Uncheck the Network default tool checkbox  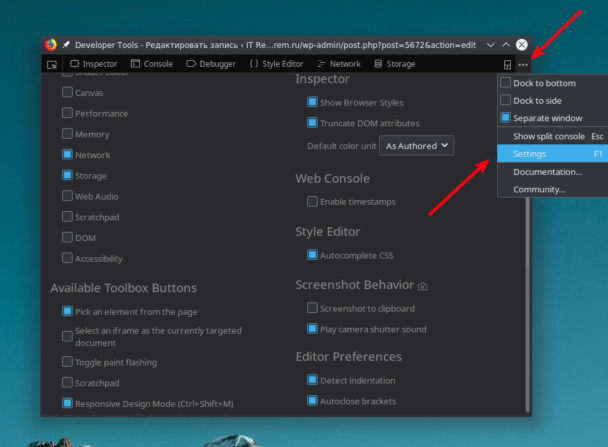click(x=67, y=154)
